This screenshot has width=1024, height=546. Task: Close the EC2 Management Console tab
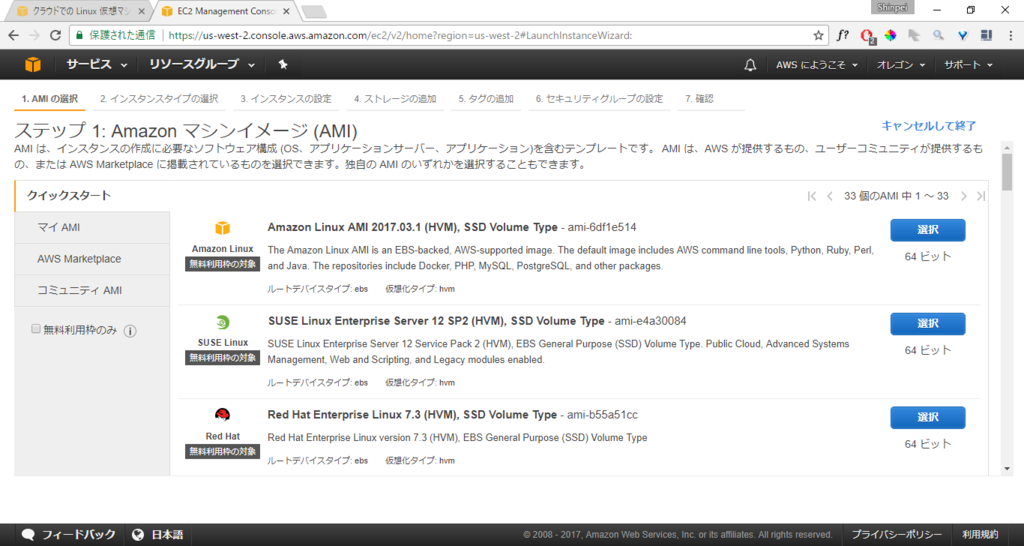click(286, 11)
